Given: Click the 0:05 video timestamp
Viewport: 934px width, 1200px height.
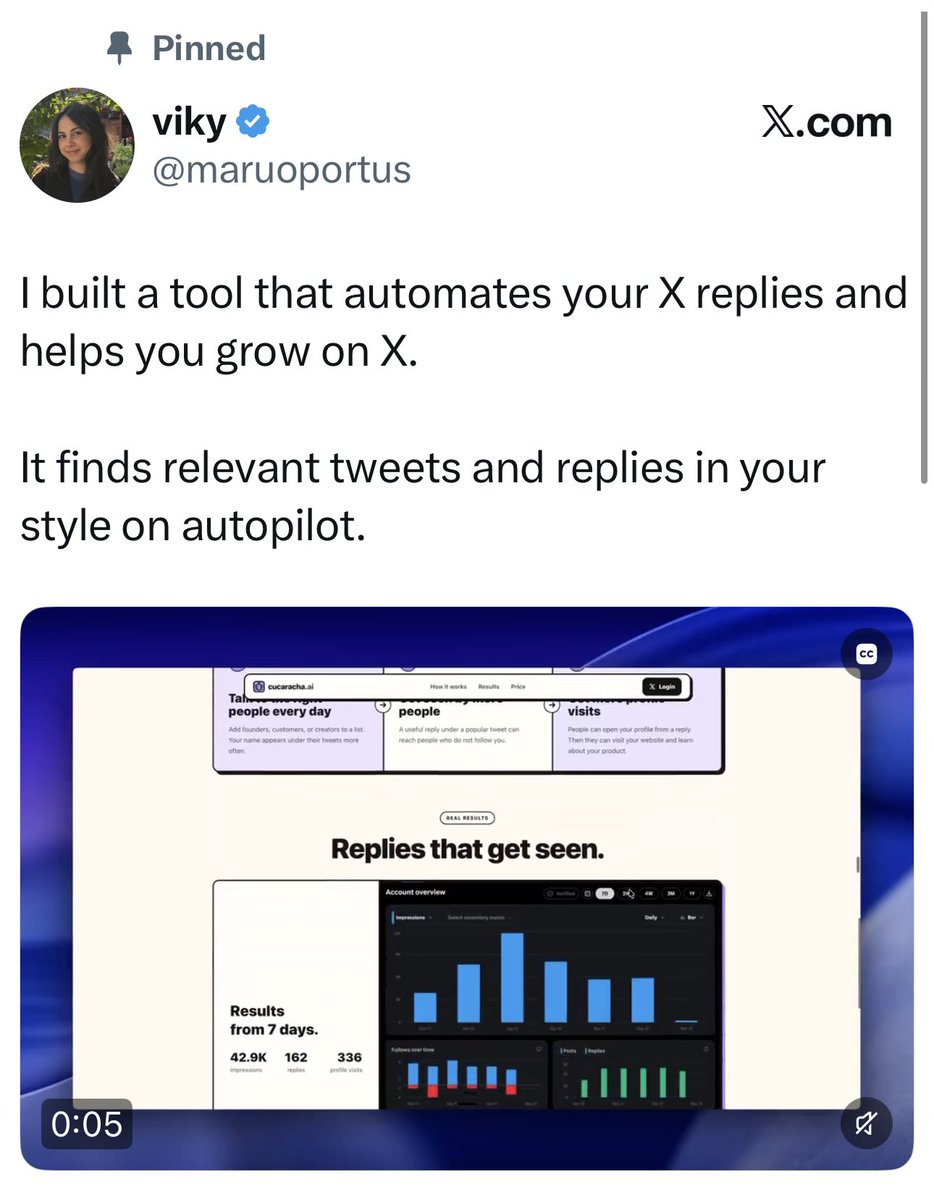Looking at the screenshot, I should (86, 1125).
